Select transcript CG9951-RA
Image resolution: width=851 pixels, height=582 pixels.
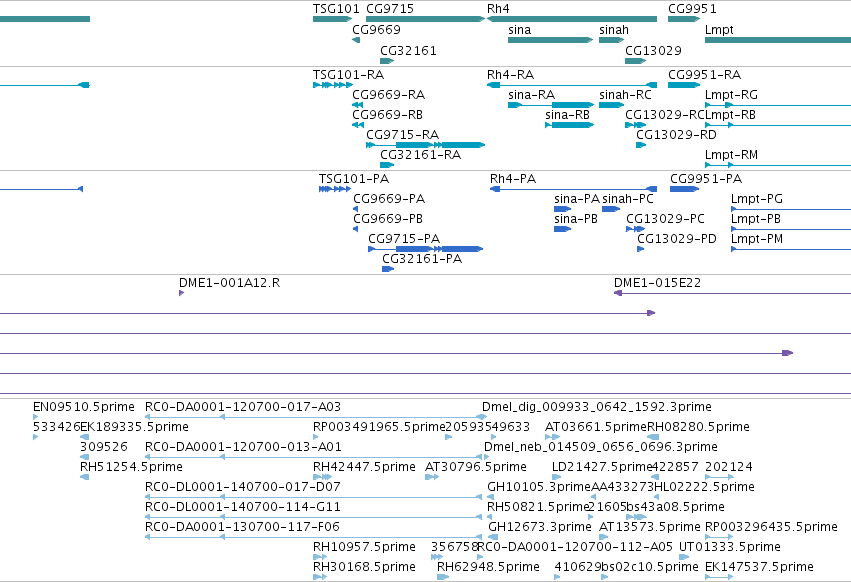[x=684, y=85]
